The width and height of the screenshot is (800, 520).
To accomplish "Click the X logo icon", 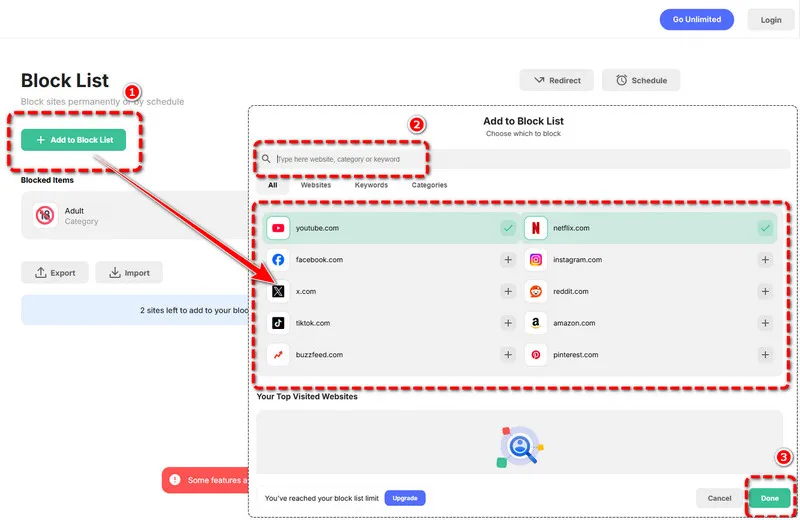I will coord(278,291).
